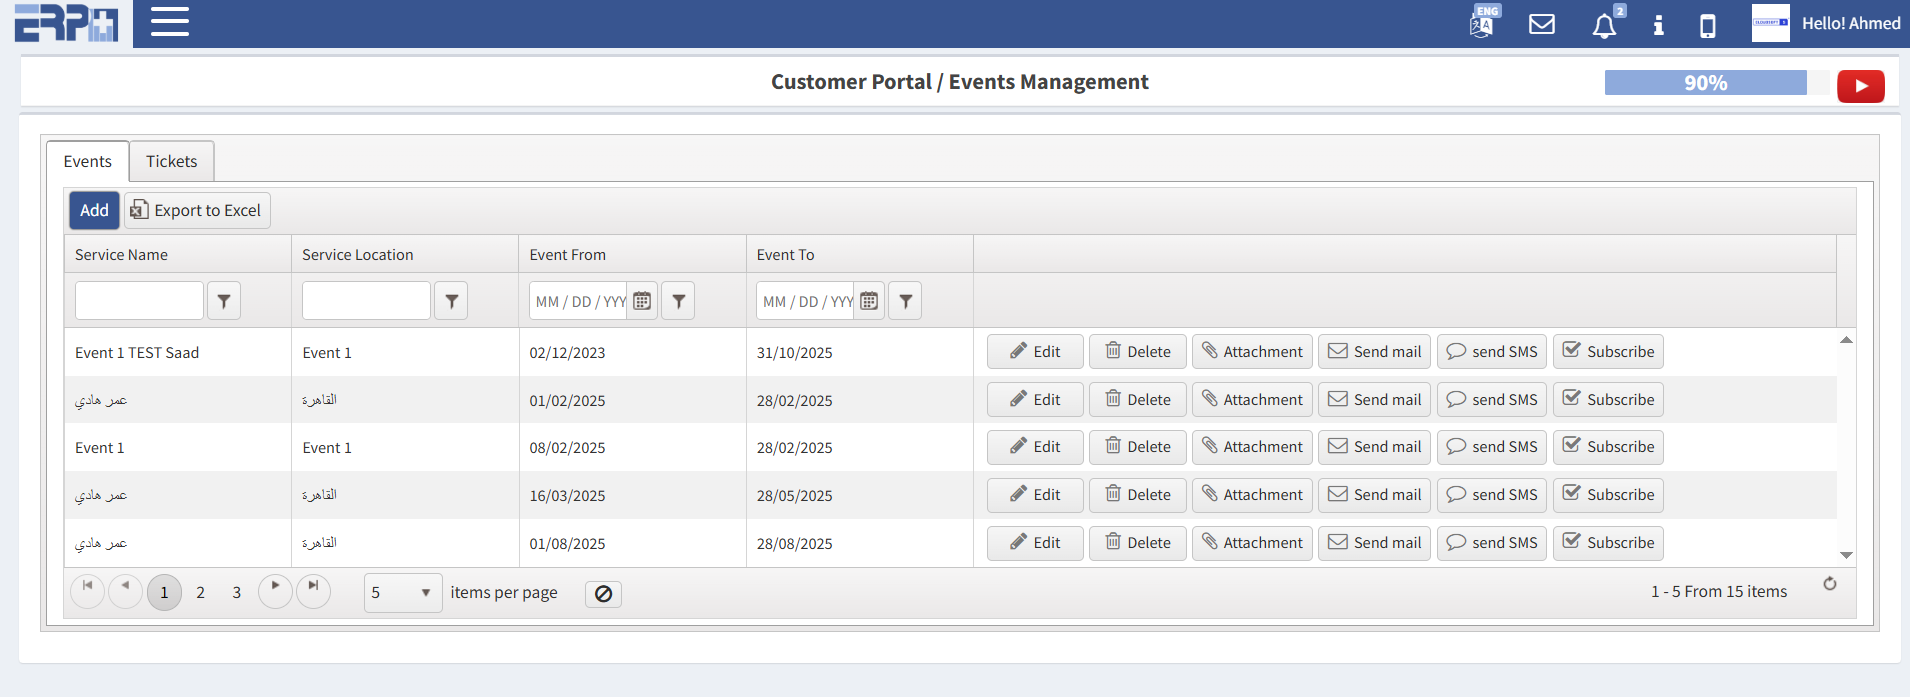Open the YouTube video help button
The image size is (1910, 697).
click(1860, 86)
